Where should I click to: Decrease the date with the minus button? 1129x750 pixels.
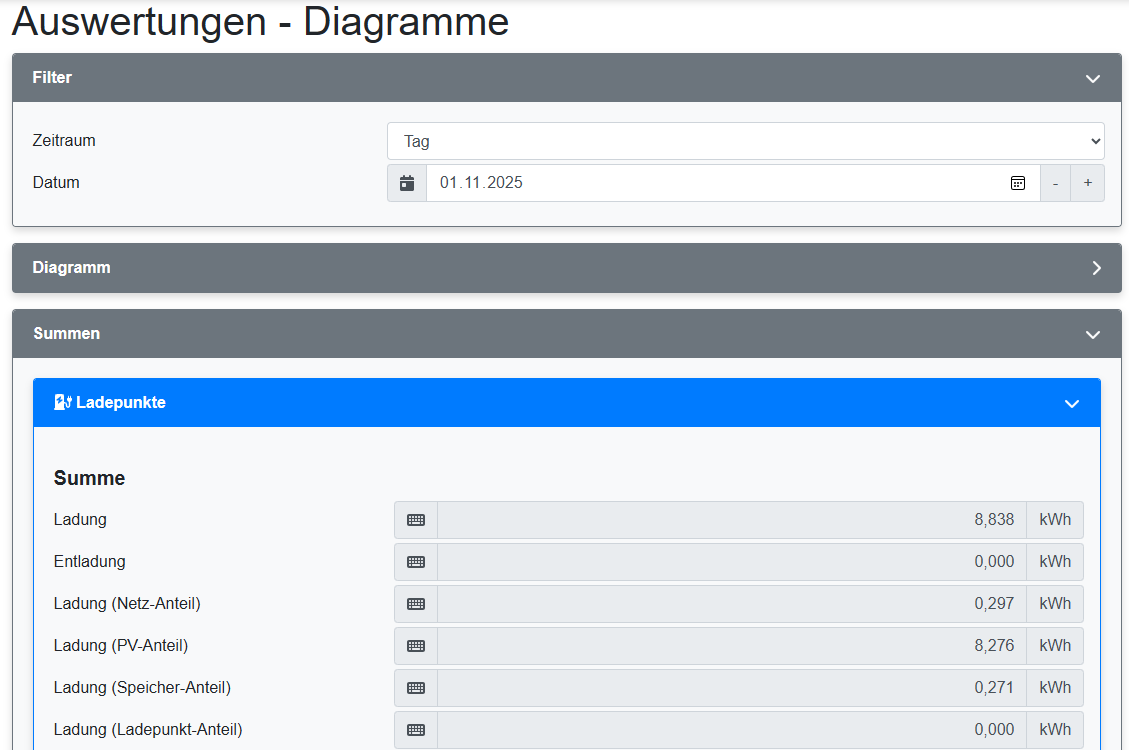1055,182
